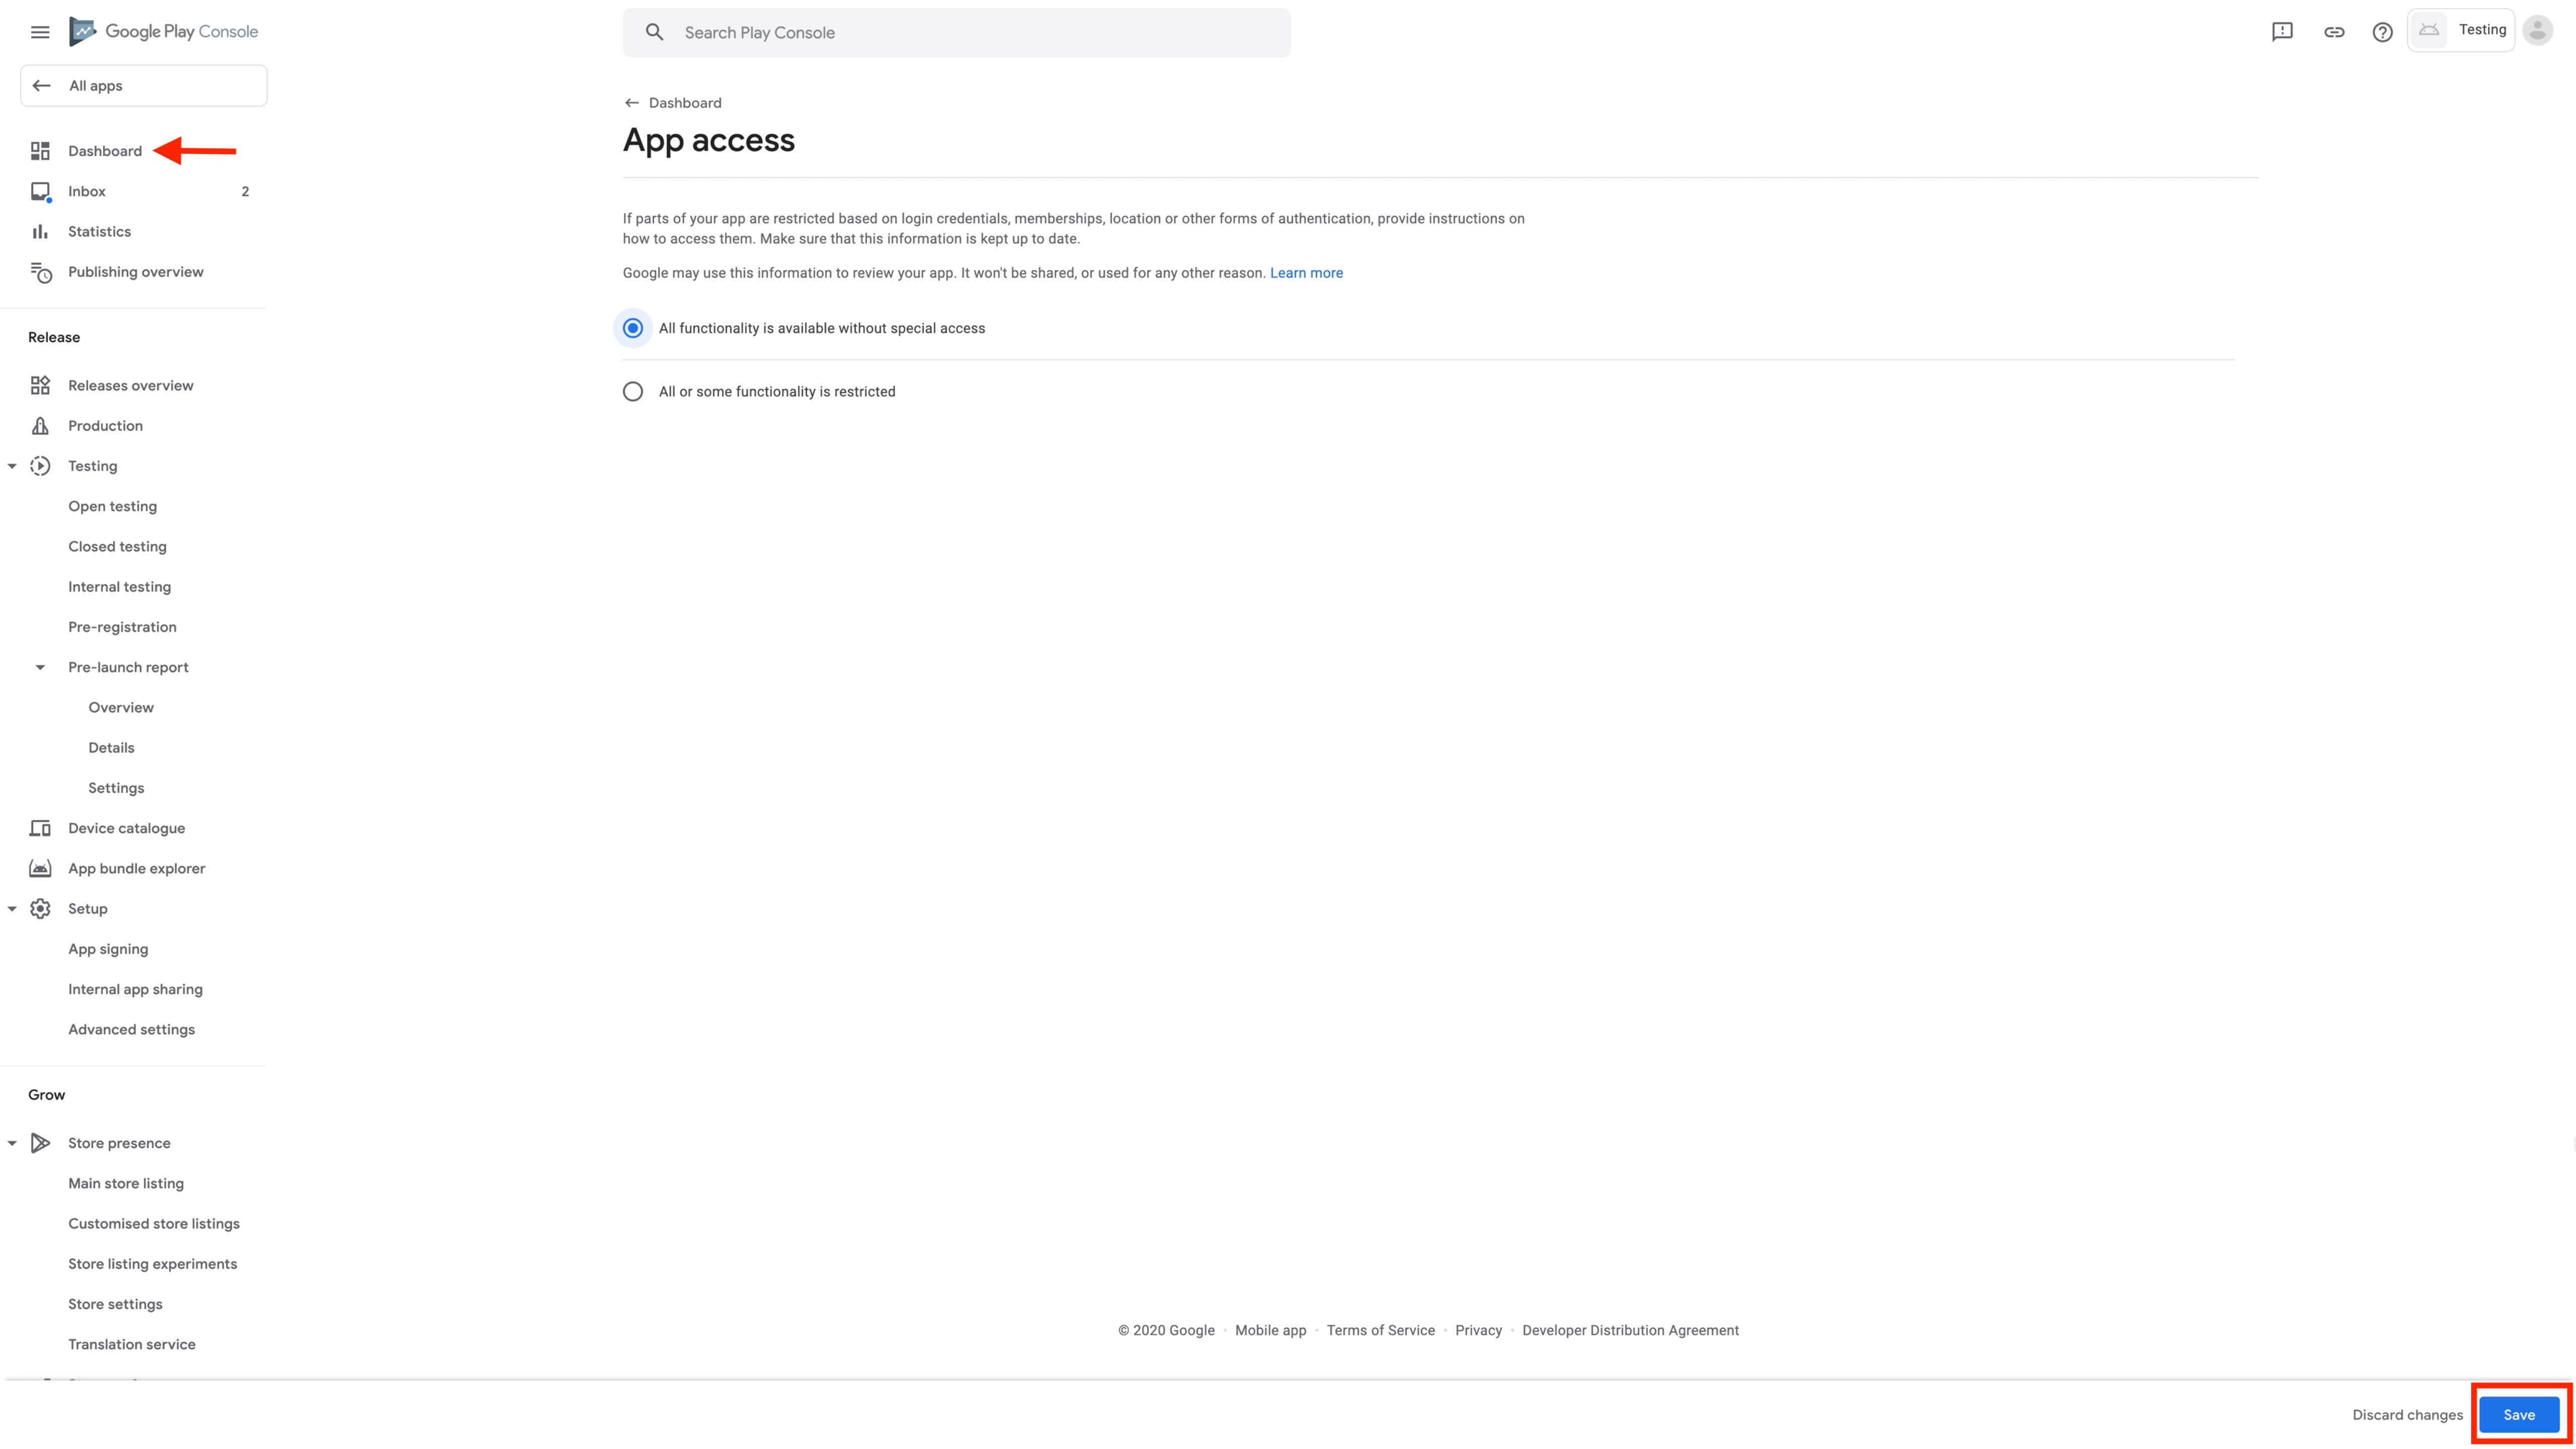Click the copy link icon
The width and height of the screenshot is (2576, 1449).
(x=2334, y=32)
